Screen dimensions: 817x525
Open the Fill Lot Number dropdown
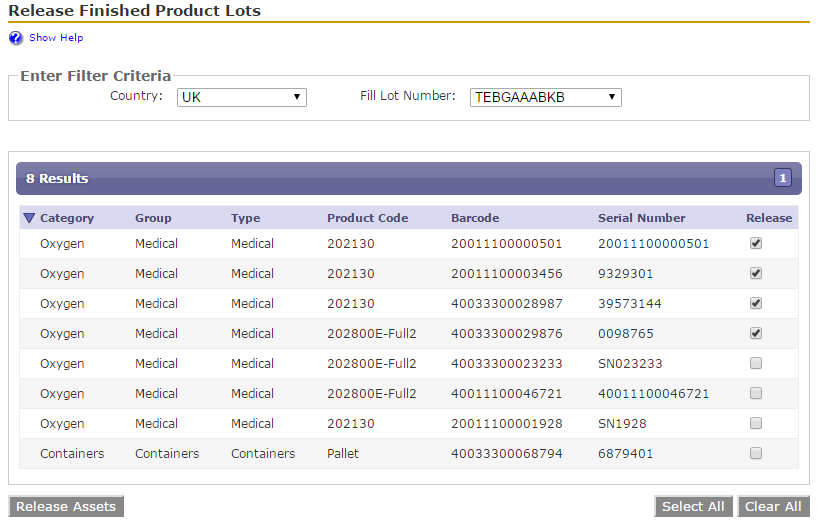pyautogui.click(x=546, y=97)
